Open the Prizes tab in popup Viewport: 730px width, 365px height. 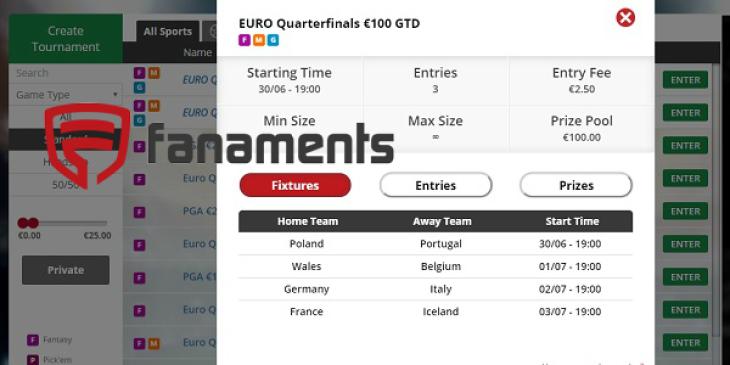[x=576, y=185]
